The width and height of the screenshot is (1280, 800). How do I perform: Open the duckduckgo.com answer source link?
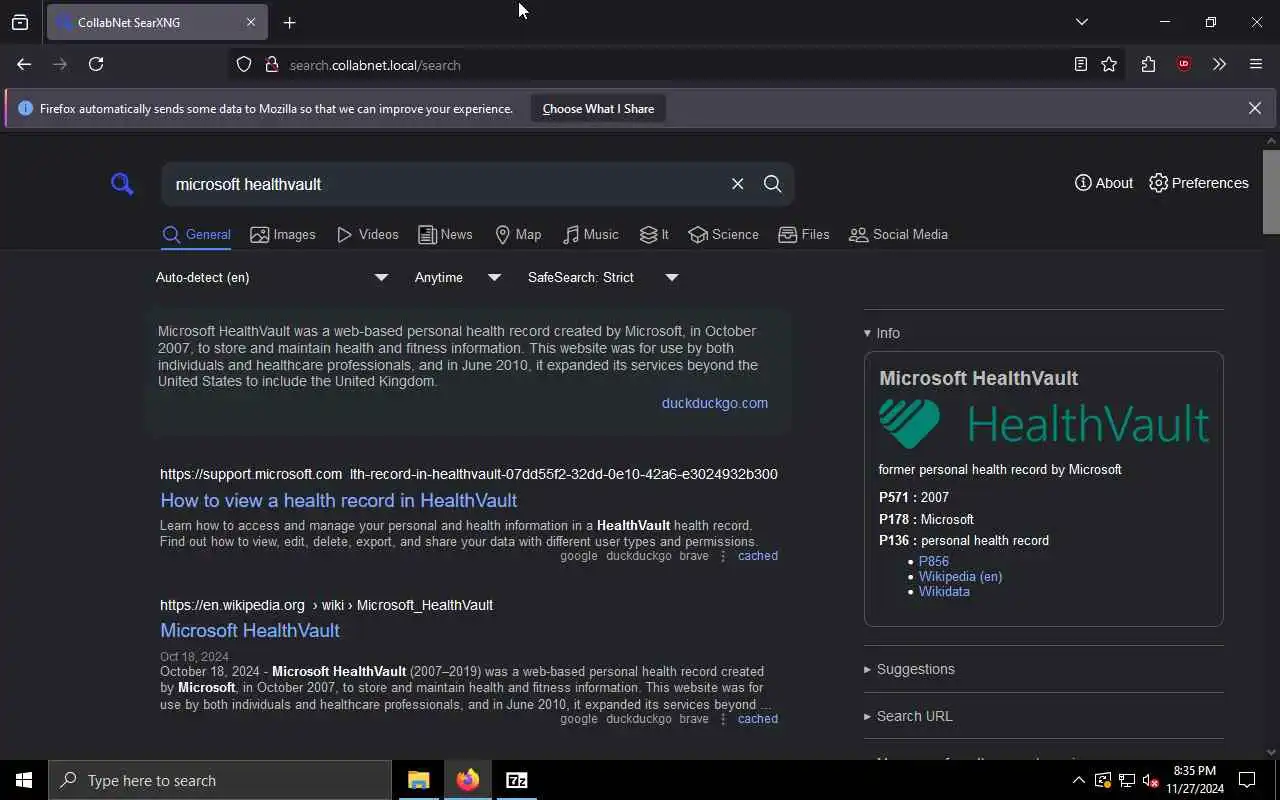click(715, 403)
